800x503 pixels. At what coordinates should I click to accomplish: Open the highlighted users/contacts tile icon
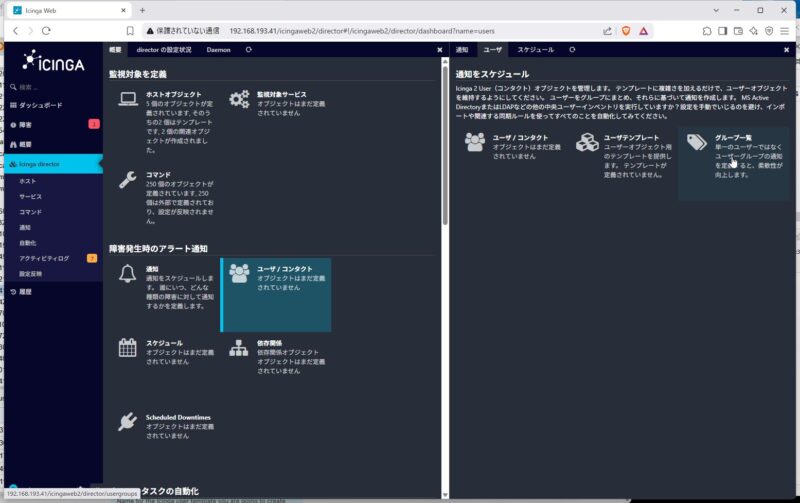tap(239, 273)
